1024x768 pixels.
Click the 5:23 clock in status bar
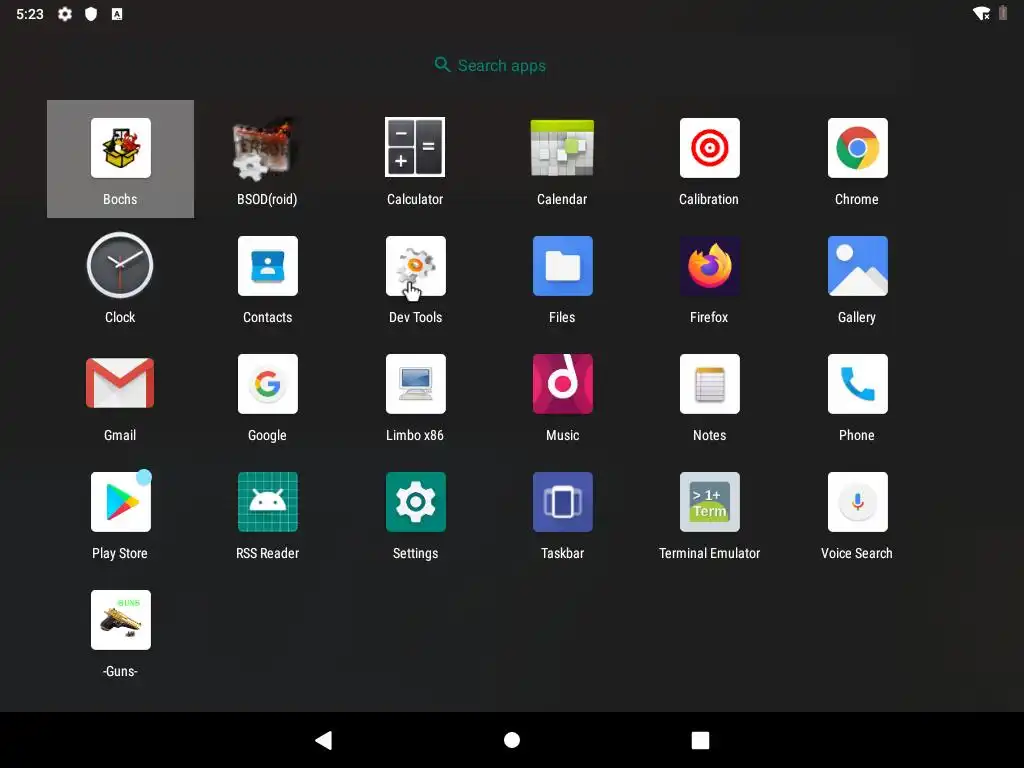[x=29, y=14]
